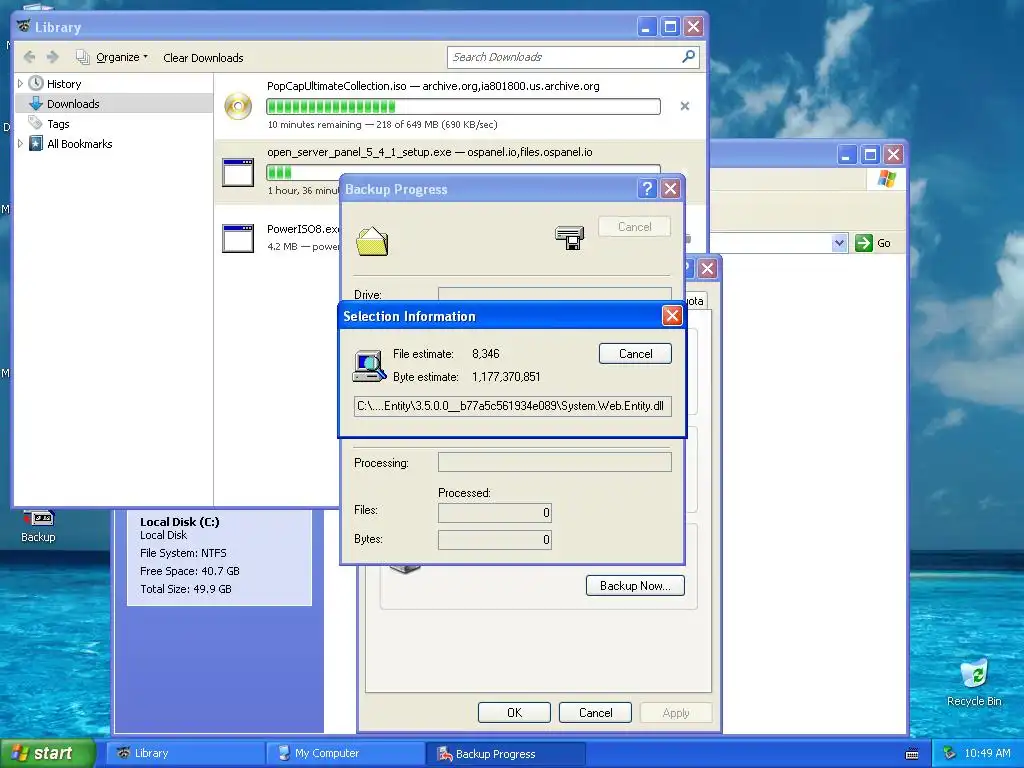The height and width of the screenshot is (768, 1024).
Task: Click the open_server_panel setup file icon
Action: click(x=238, y=172)
